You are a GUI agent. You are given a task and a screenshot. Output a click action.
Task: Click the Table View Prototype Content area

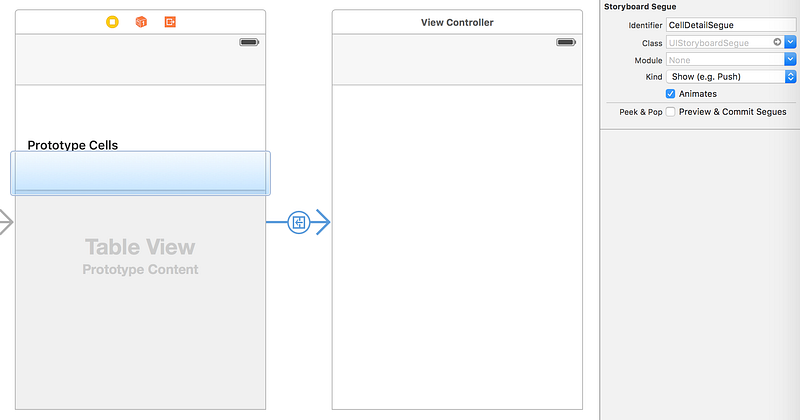click(140, 257)
